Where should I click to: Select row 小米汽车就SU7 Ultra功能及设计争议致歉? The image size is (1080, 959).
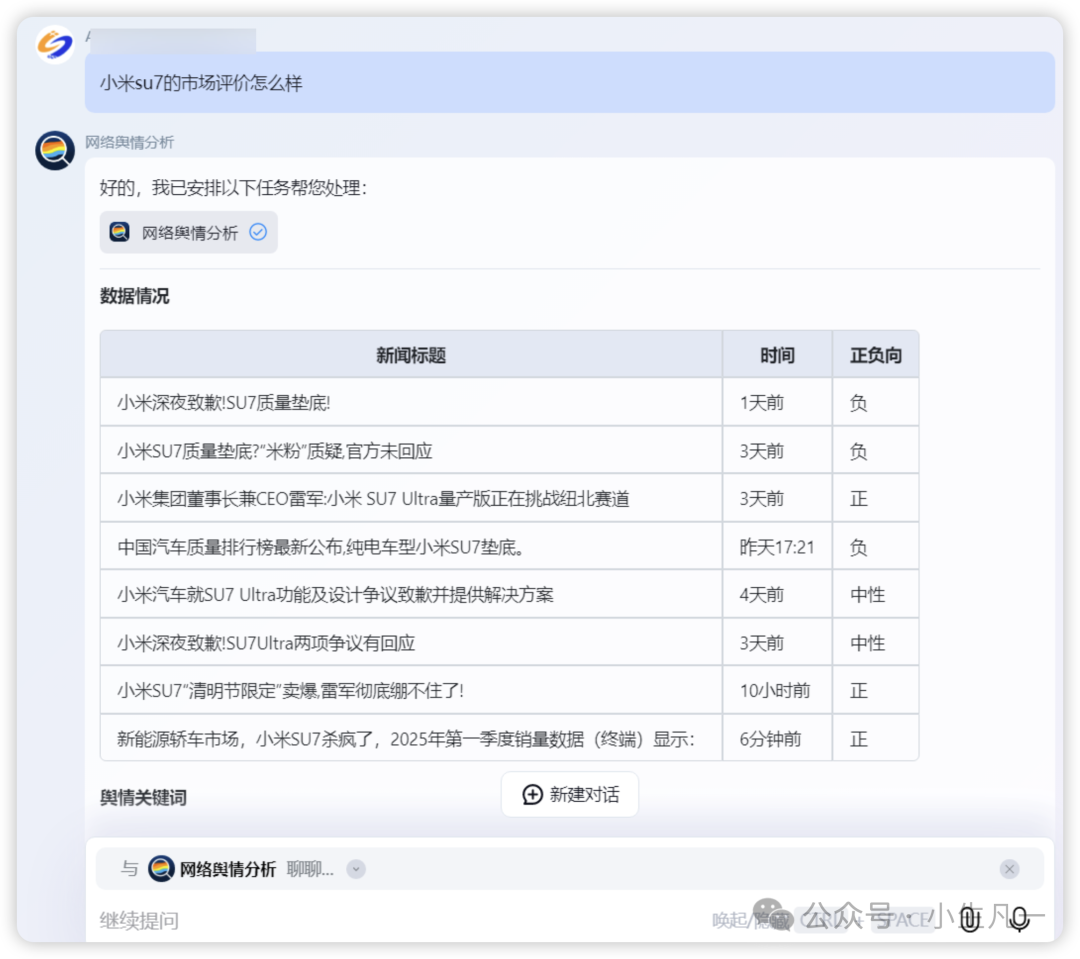pos(509,595)
